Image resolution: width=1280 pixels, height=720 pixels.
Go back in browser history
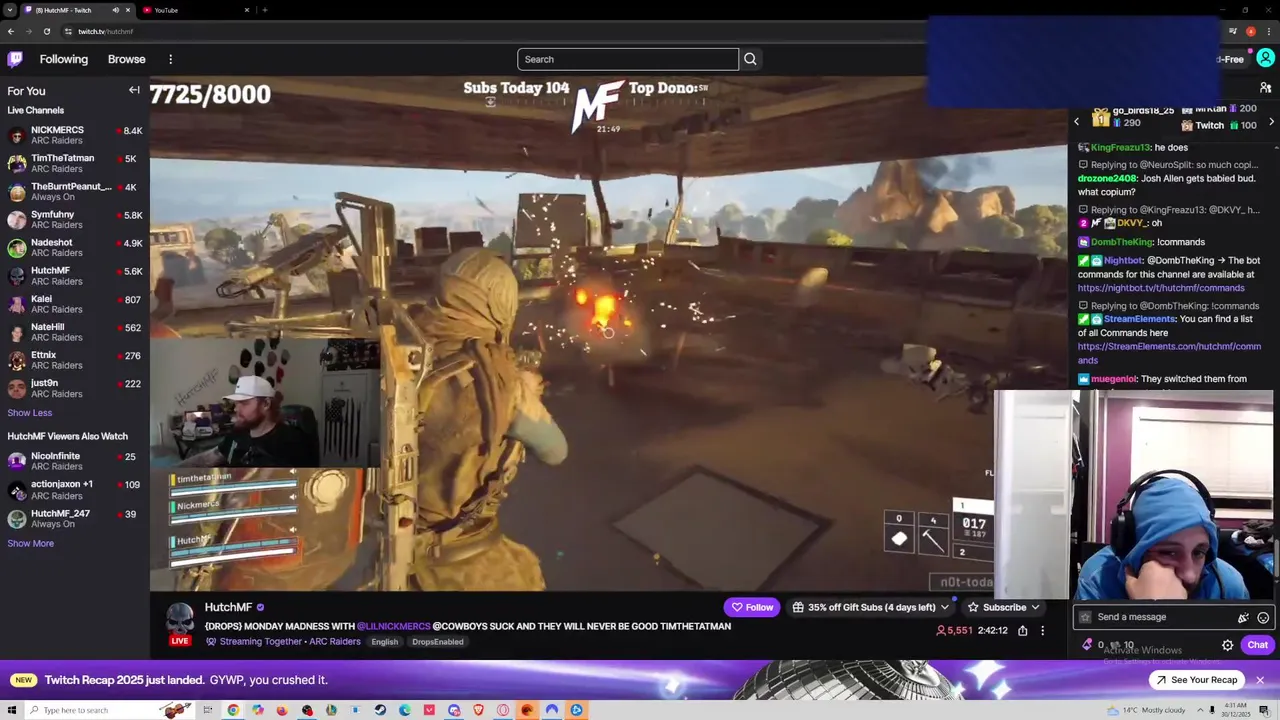[11, 31]
